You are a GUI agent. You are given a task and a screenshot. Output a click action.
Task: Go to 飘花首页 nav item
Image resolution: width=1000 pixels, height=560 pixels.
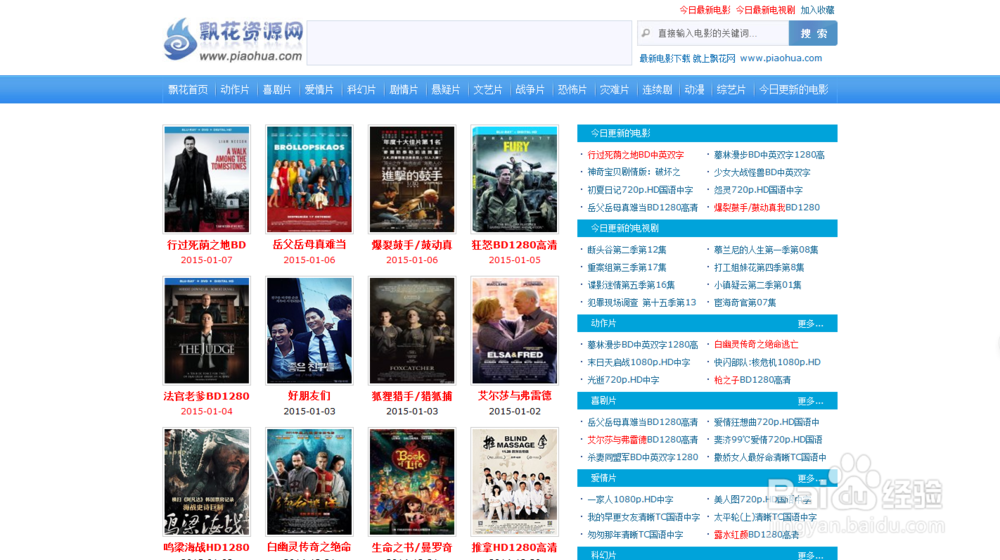[188, 90]
